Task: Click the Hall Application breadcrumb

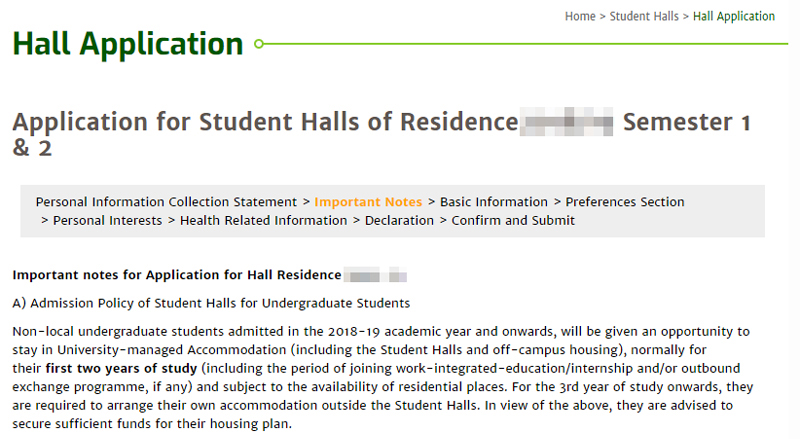Action: (734, 16)
